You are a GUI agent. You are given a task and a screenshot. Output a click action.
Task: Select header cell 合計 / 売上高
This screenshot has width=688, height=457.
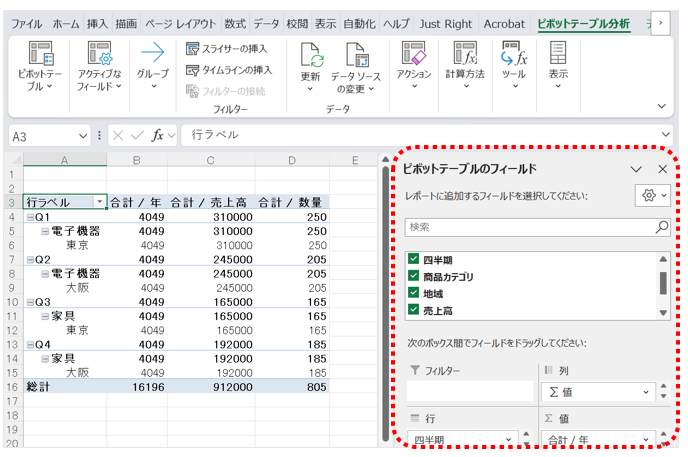tap(211, 202)
